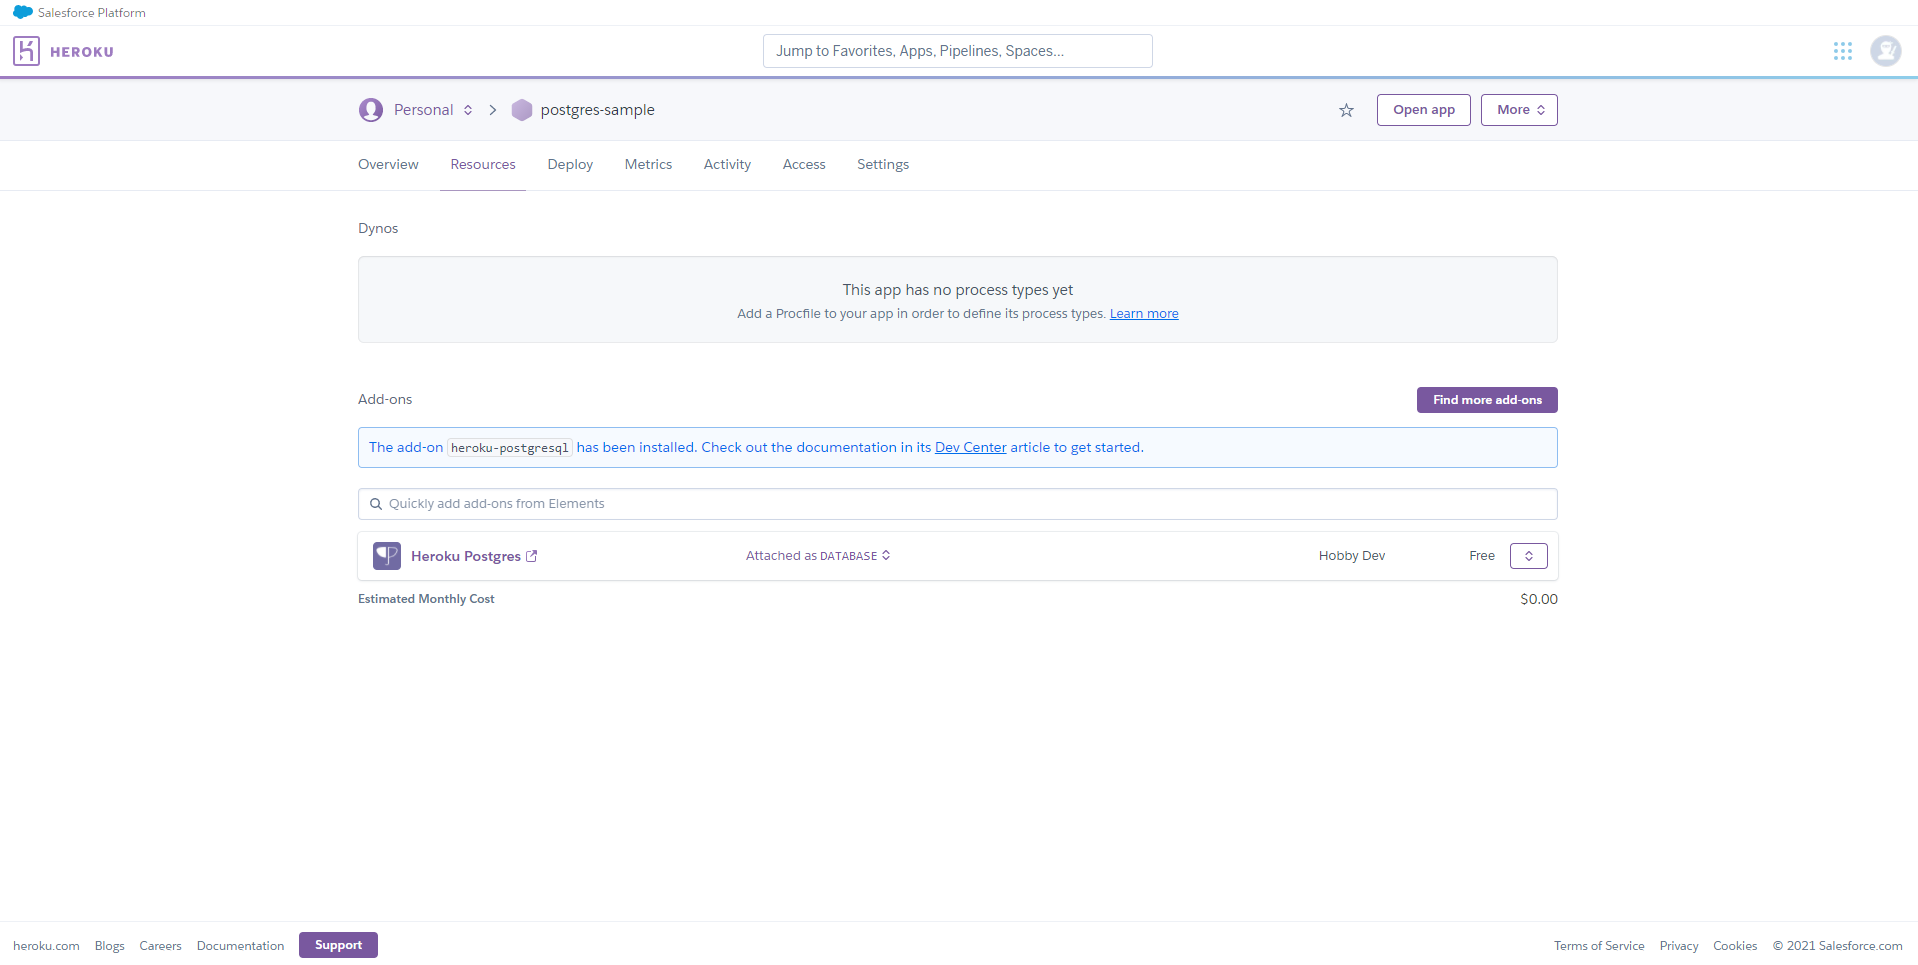Click the Heroku Postgres elephant icon
Viewport: 1918px width, 965px height.
coord(387,556)
